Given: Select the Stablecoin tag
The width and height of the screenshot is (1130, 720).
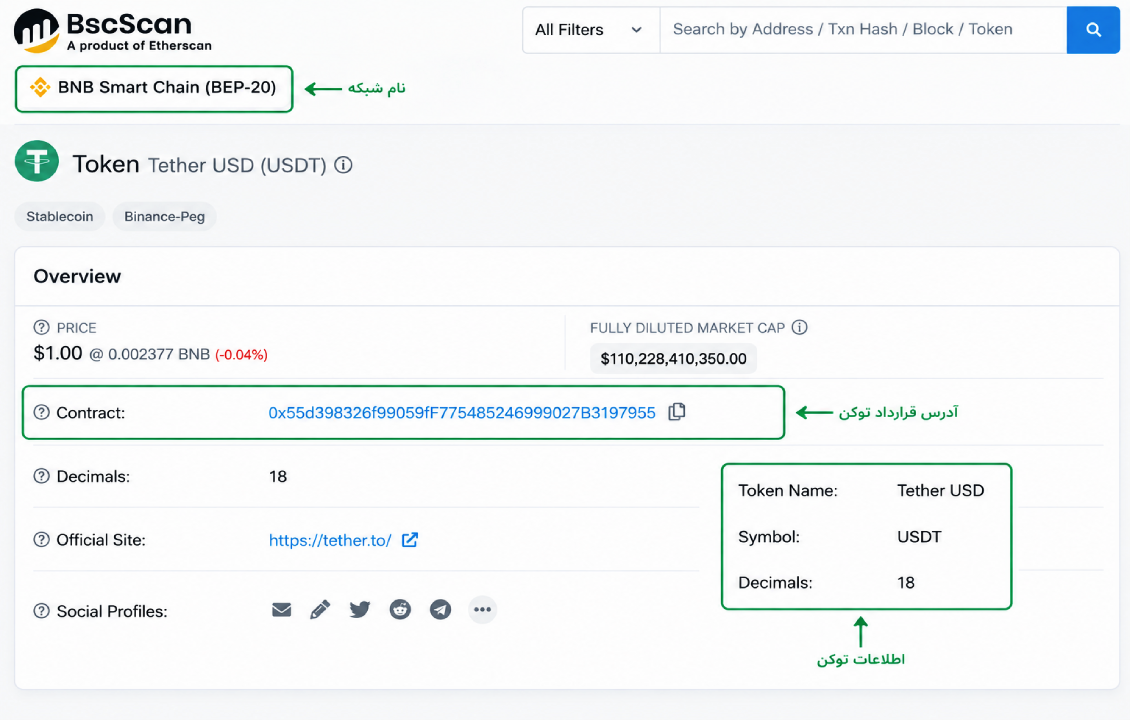Looking at the screenshot, I should 60,216.
